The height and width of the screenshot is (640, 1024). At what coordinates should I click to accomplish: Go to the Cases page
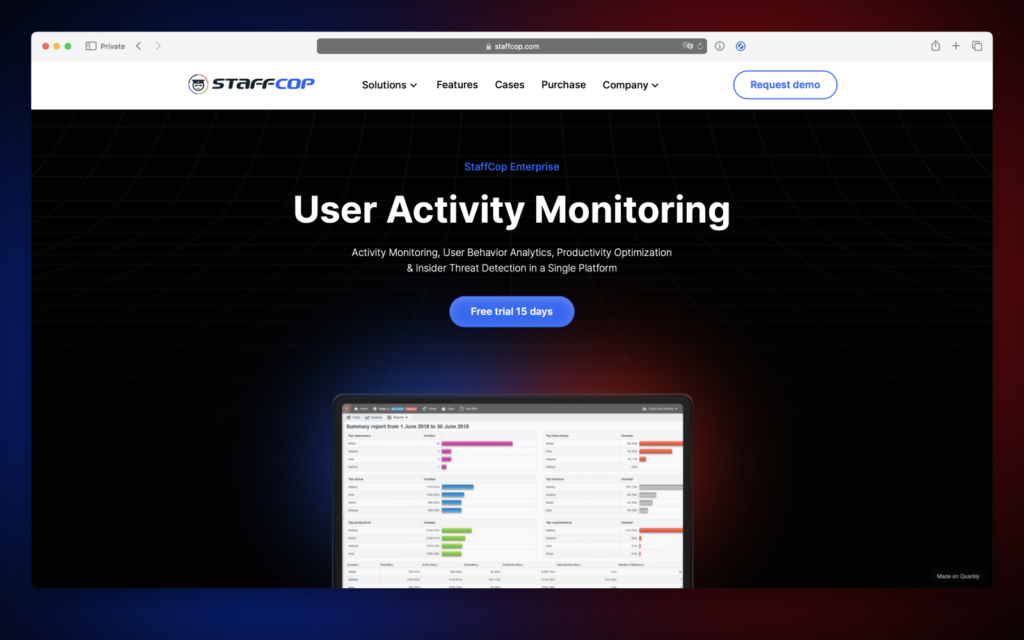(509, 85)
